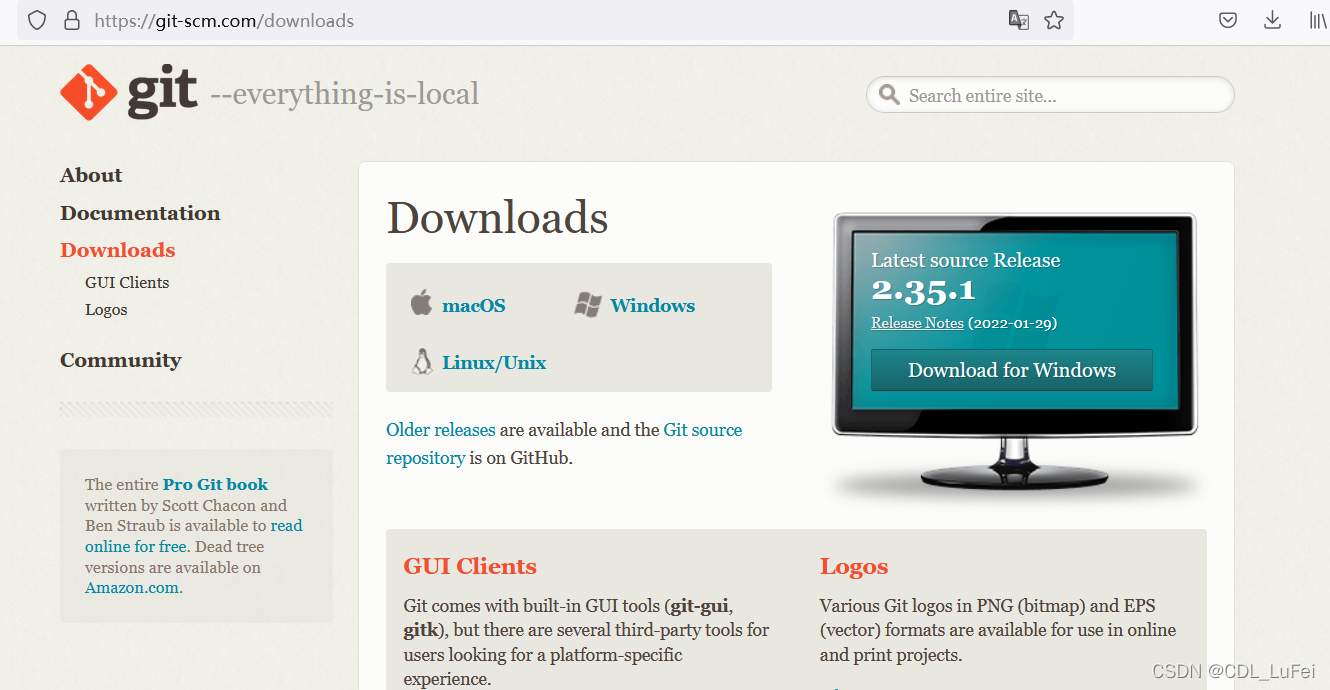Image resolution: width=1330 pixels, height=690 pixels.
Task: Click the version number 2.35.1
Action: [x=923, y=291]
